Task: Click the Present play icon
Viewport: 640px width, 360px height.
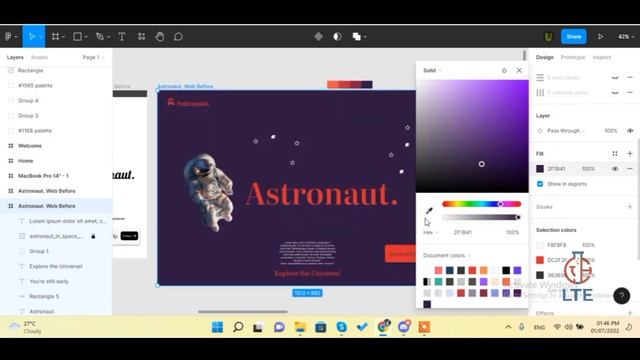Action: tap(600, 37)
